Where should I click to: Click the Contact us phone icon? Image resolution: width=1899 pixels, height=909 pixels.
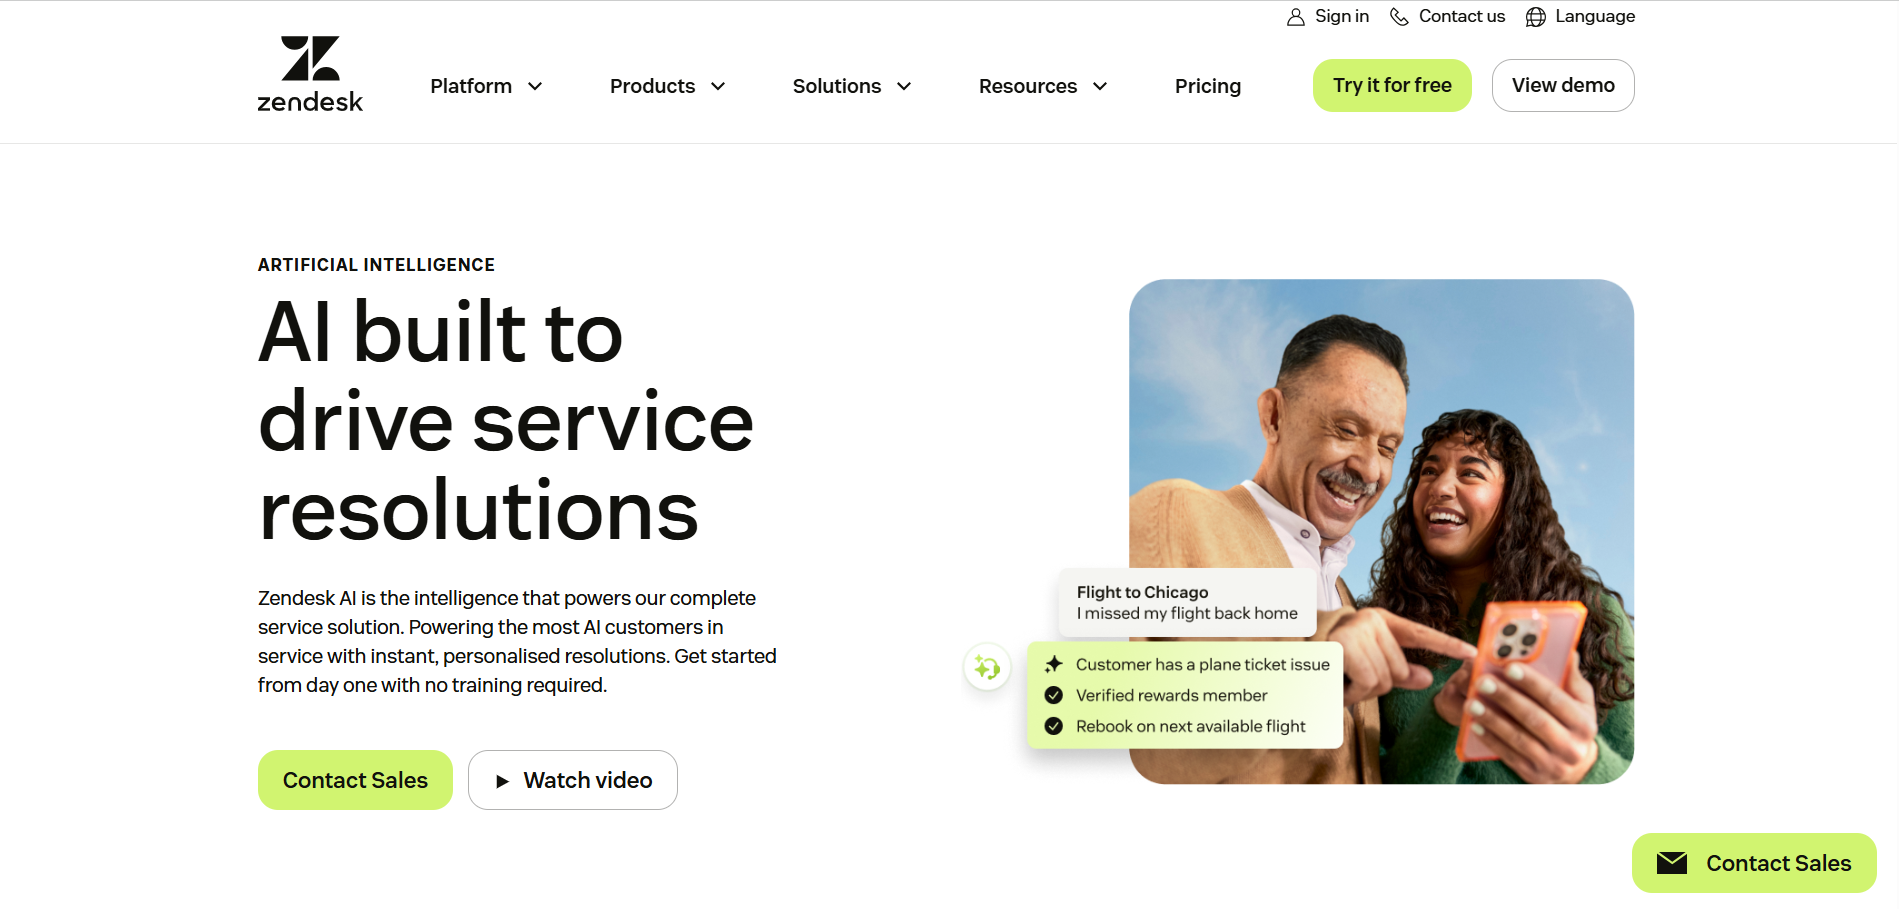pos(1399,17)
